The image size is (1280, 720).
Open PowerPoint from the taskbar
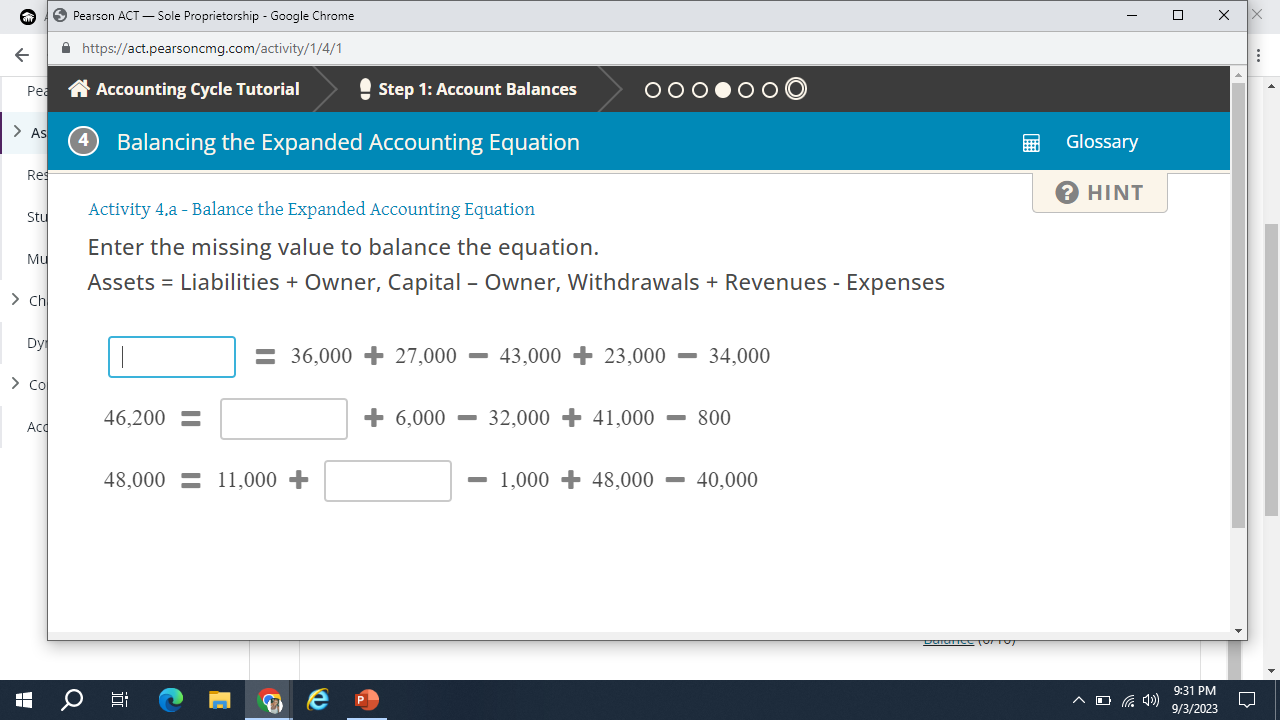click(367, 700)
